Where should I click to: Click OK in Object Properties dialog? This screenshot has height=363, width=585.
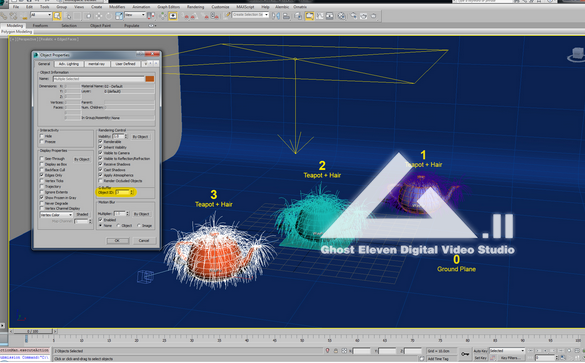(x=117, y=241)
